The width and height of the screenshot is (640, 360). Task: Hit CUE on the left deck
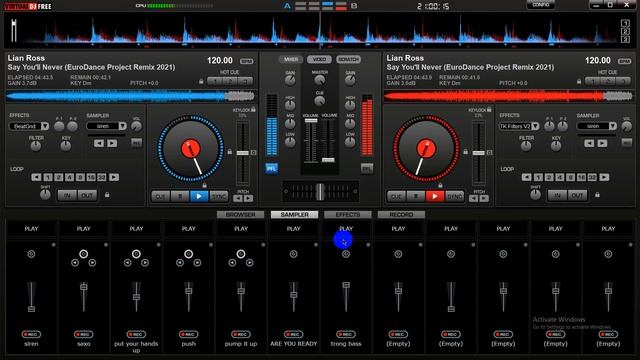[x=160, y=196]
